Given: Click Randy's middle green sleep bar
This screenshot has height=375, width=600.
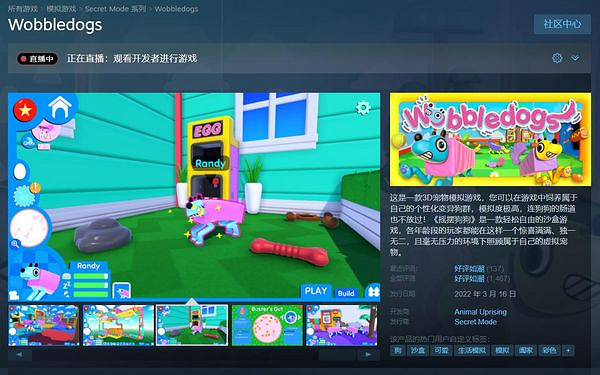Looking at the screenshot, I should [x=91, y=285].
